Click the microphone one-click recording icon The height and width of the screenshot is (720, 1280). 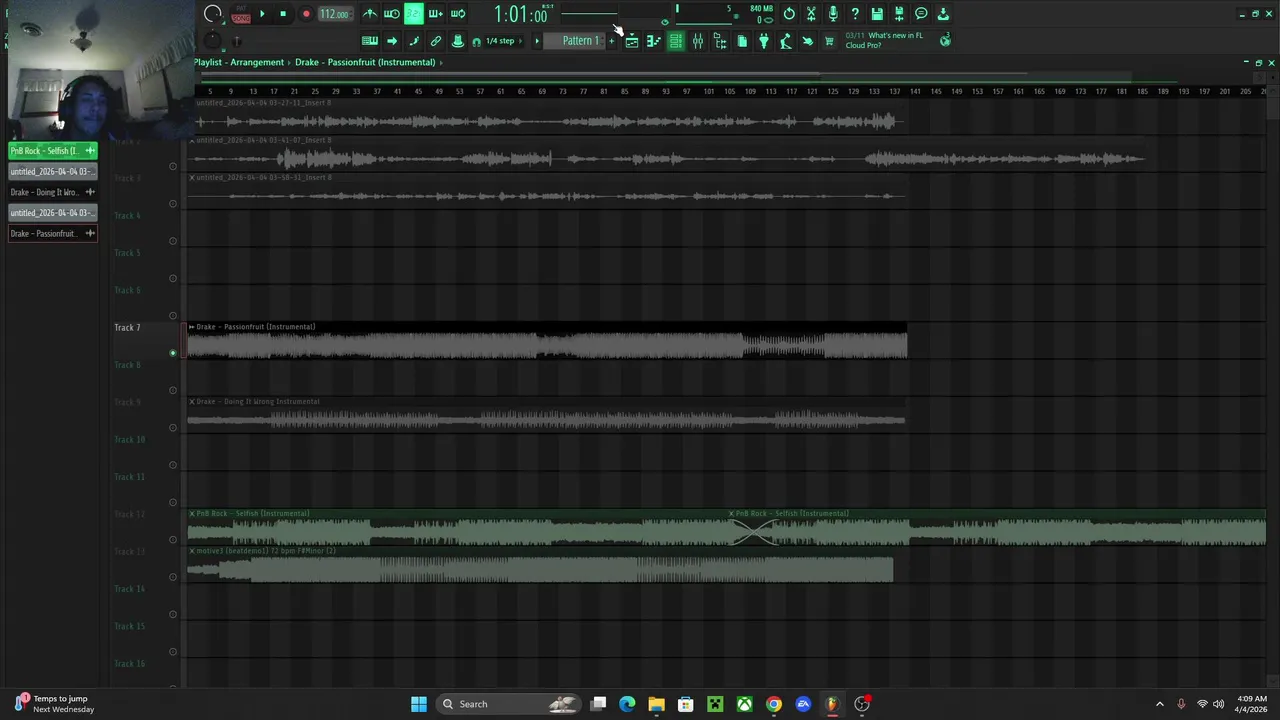click(x=833, y=14)
